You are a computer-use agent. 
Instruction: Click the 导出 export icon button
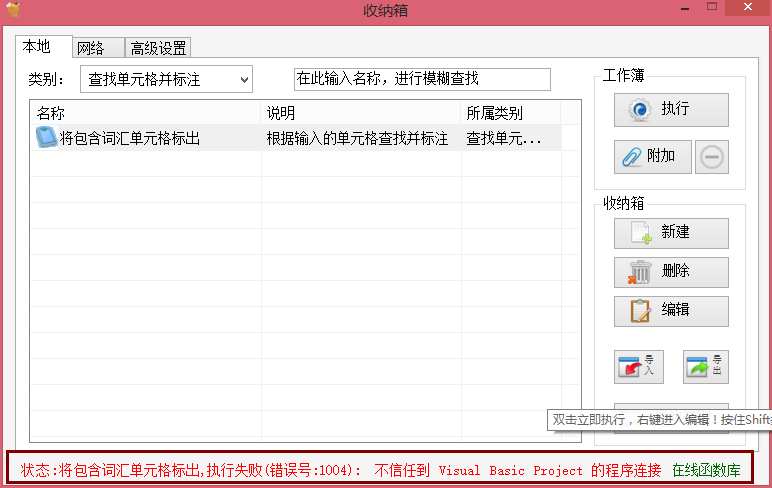706,367
